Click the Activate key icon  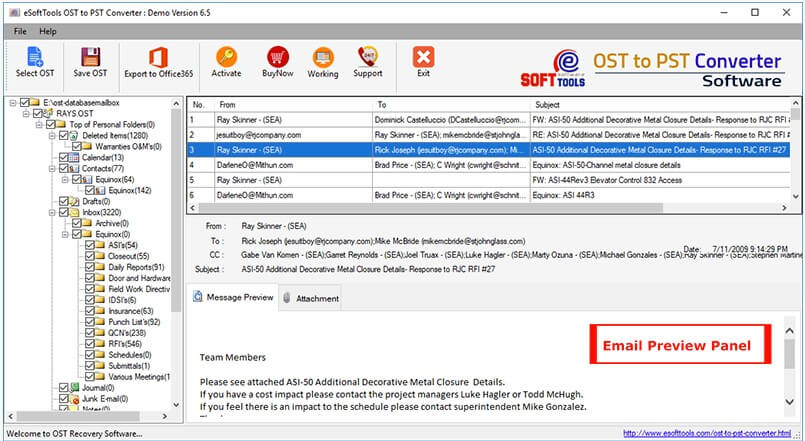(x=226, y=56)
